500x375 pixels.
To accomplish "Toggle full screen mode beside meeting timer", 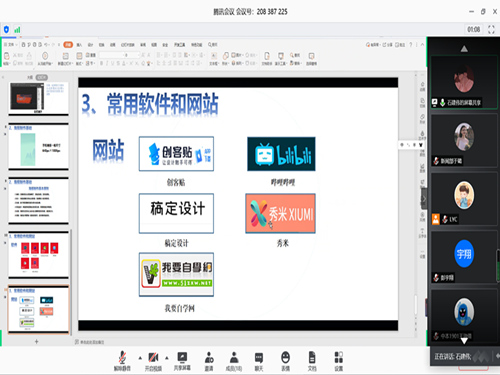I will coord(491,29).
